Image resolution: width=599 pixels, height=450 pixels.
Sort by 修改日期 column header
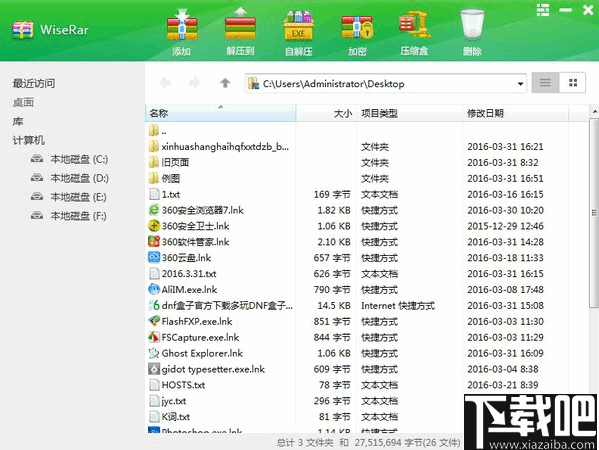pos(515,113)
